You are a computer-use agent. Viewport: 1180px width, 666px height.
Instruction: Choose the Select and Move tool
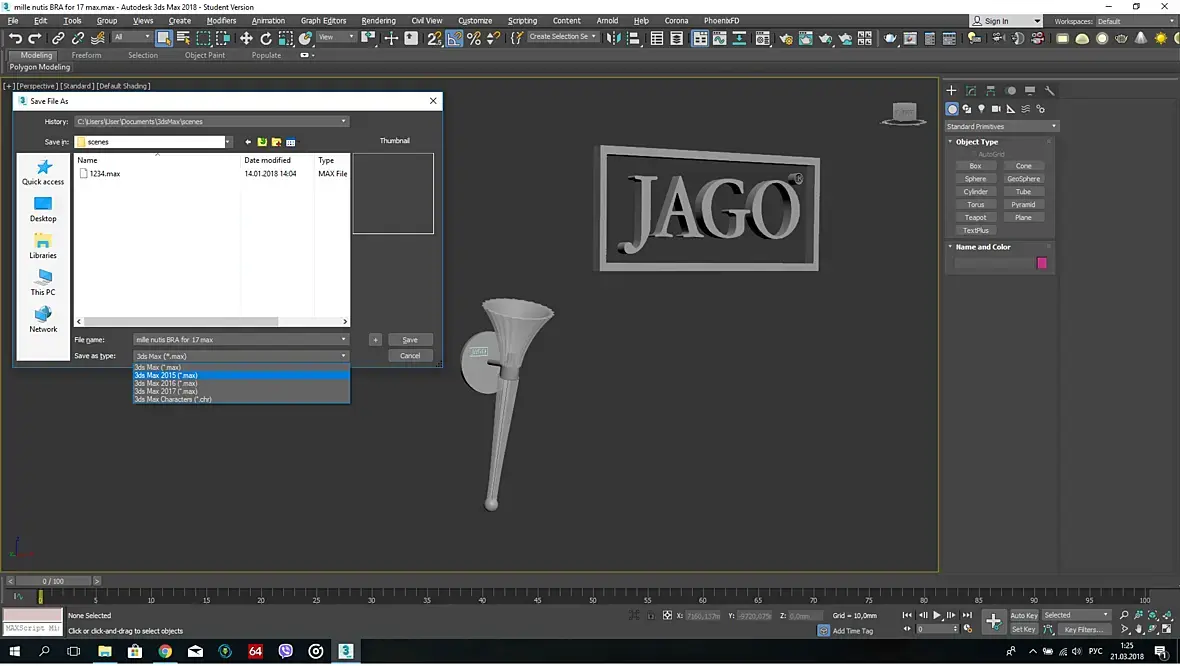tap(246, 38)
